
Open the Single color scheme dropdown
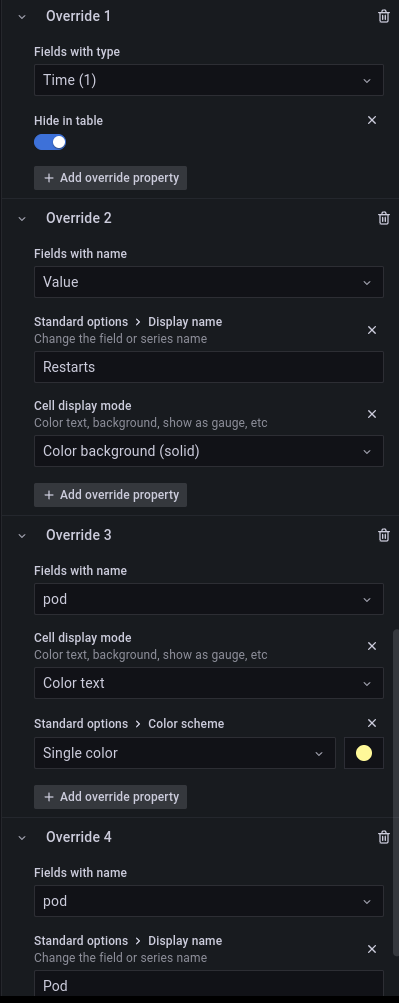[184, 753]
